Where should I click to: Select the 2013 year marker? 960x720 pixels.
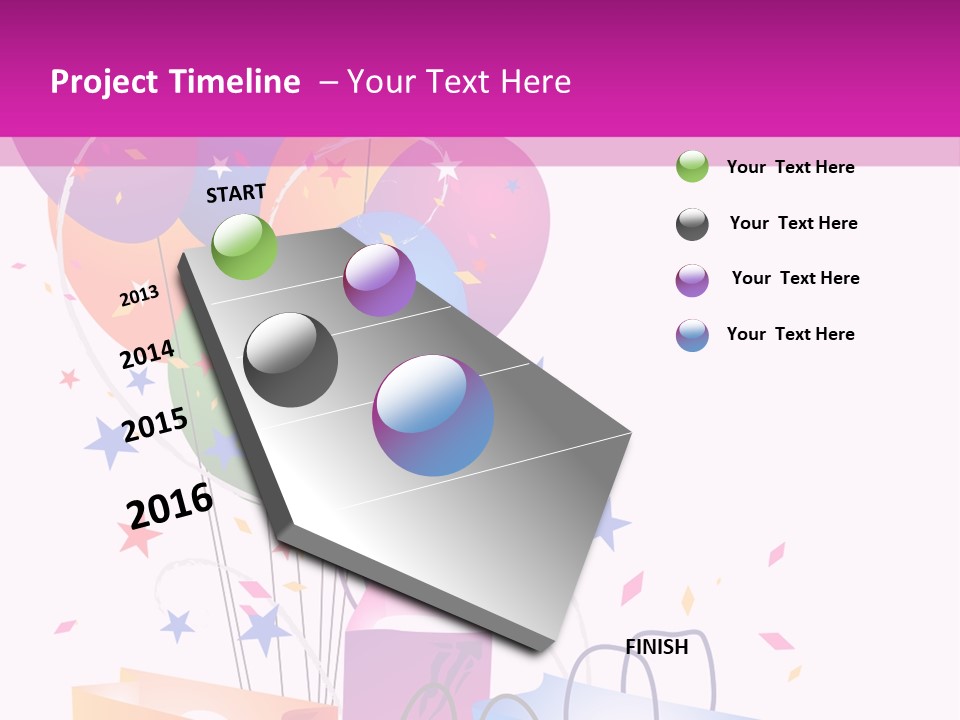pos(139,296)
